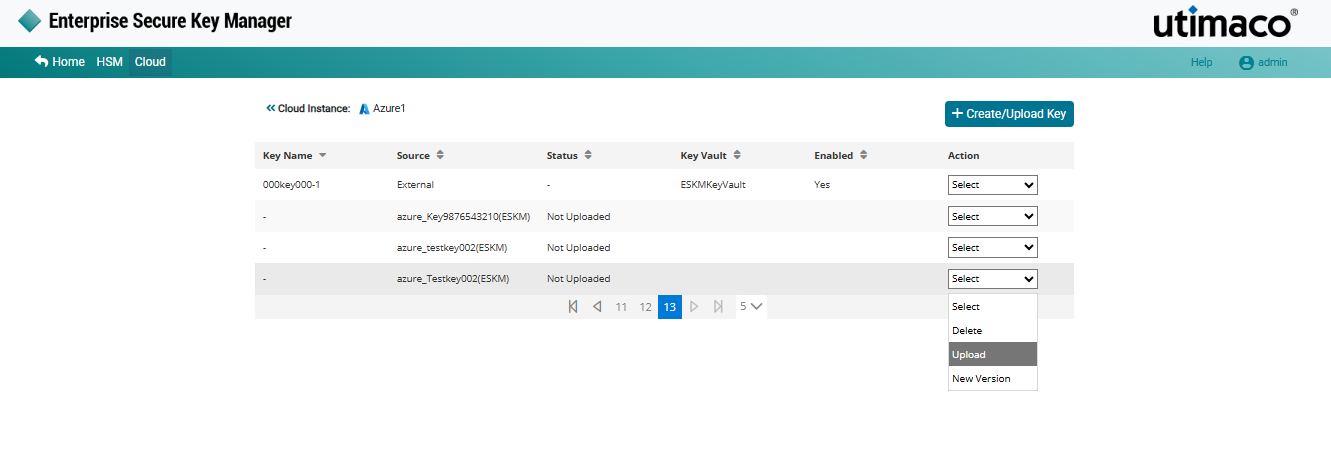This screenshot has height=459, width=1331.
Task: Select current page 13
Action: (x=670, y=307)
